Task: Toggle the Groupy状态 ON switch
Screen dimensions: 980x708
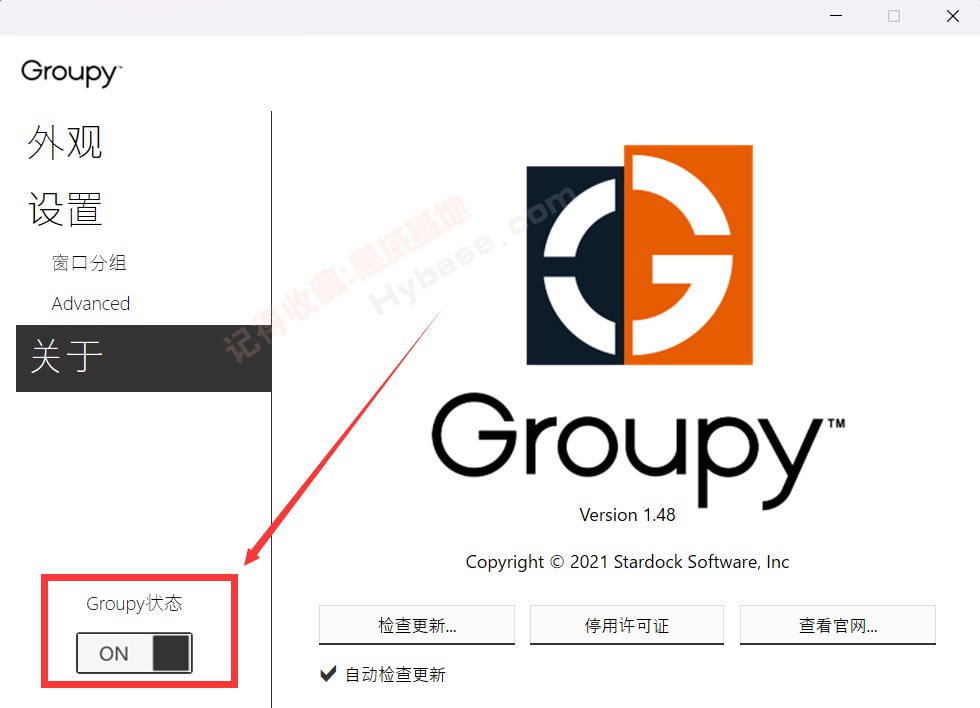Action: pos(134,653)
